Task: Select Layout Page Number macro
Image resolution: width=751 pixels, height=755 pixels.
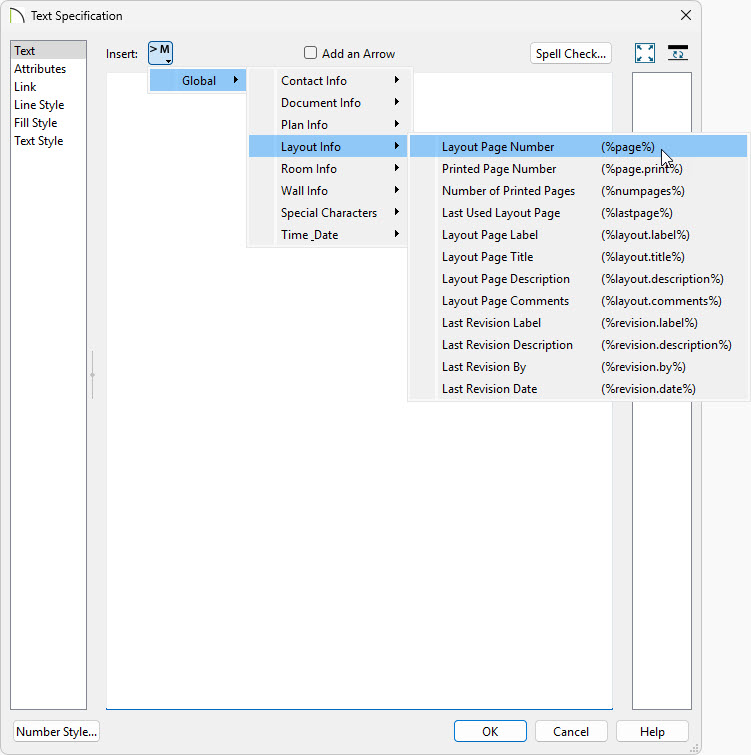Action: pyautogui.click(x=498, y=147)
